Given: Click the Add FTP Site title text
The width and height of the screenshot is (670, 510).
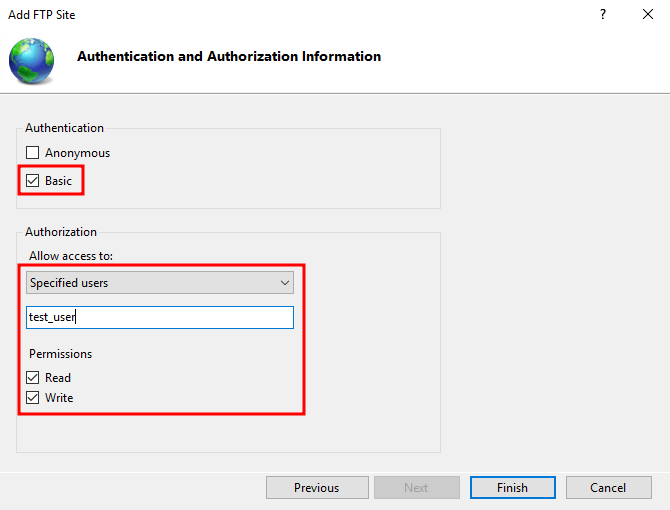Looking at the screenshot, I should pos(41,15).
